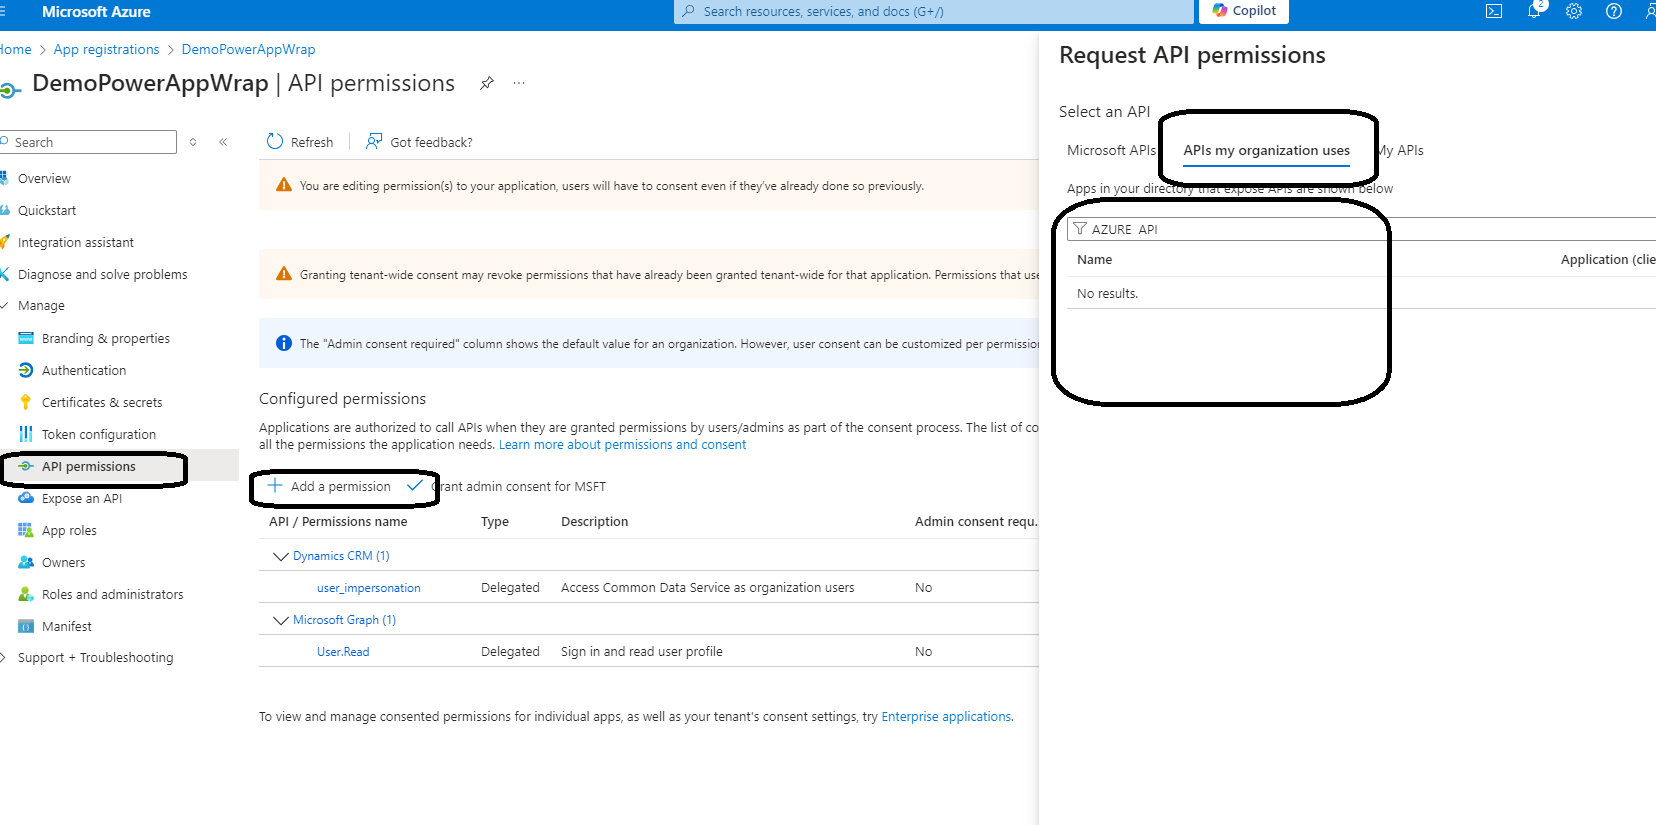This screenshot has height=825, width=1656.
Task: Collapse the Microsoft Graph group
Action: coord(280,620)
